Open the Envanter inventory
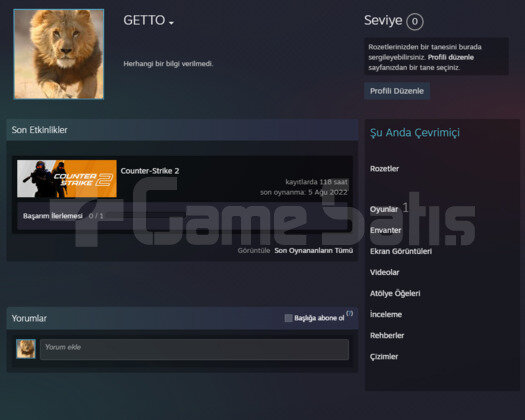Image resolution: width=525 pixels, height=420 pixels. click(385, 230)
